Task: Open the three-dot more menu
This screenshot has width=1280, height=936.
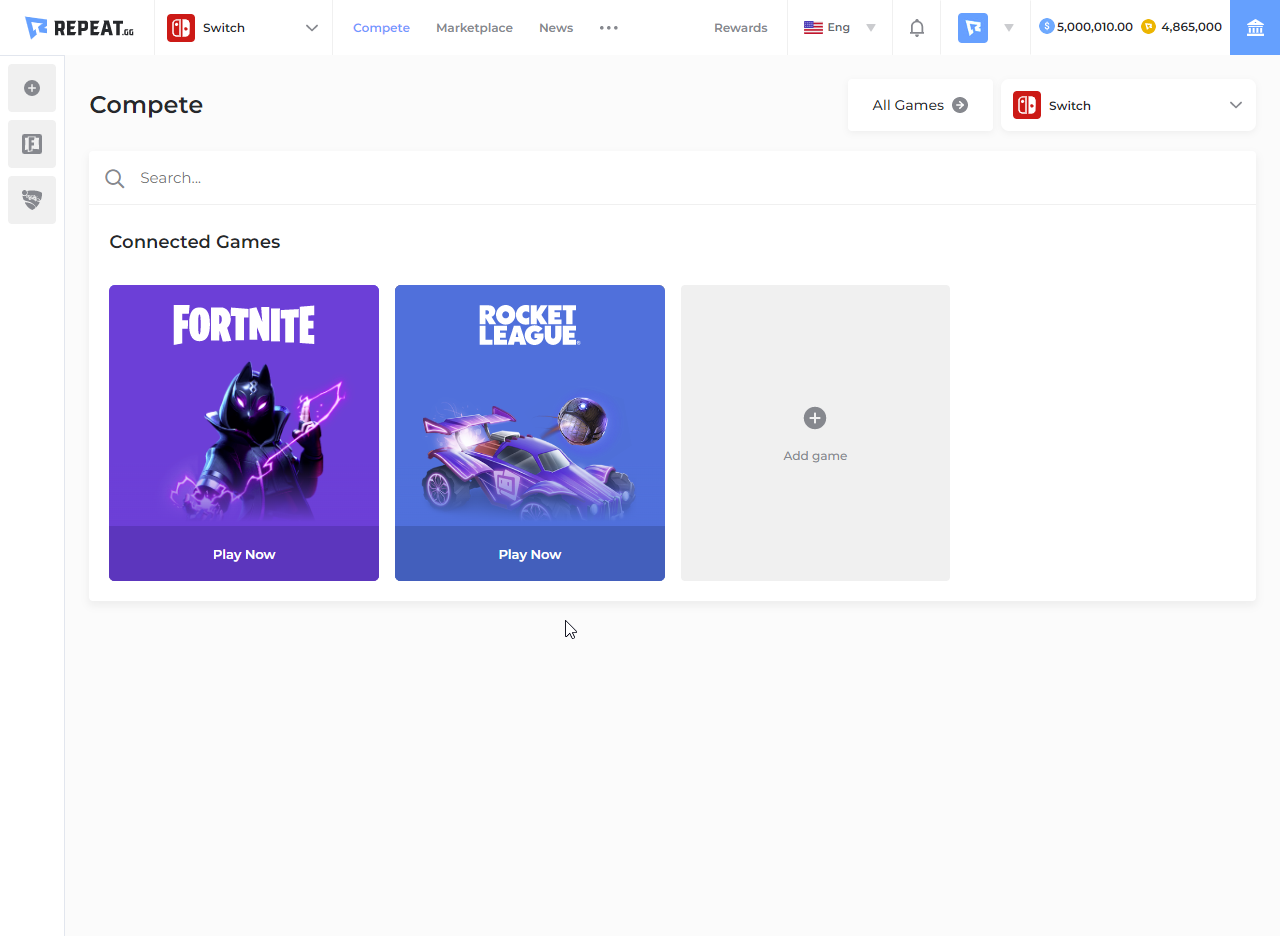Action: pos(609,28)
